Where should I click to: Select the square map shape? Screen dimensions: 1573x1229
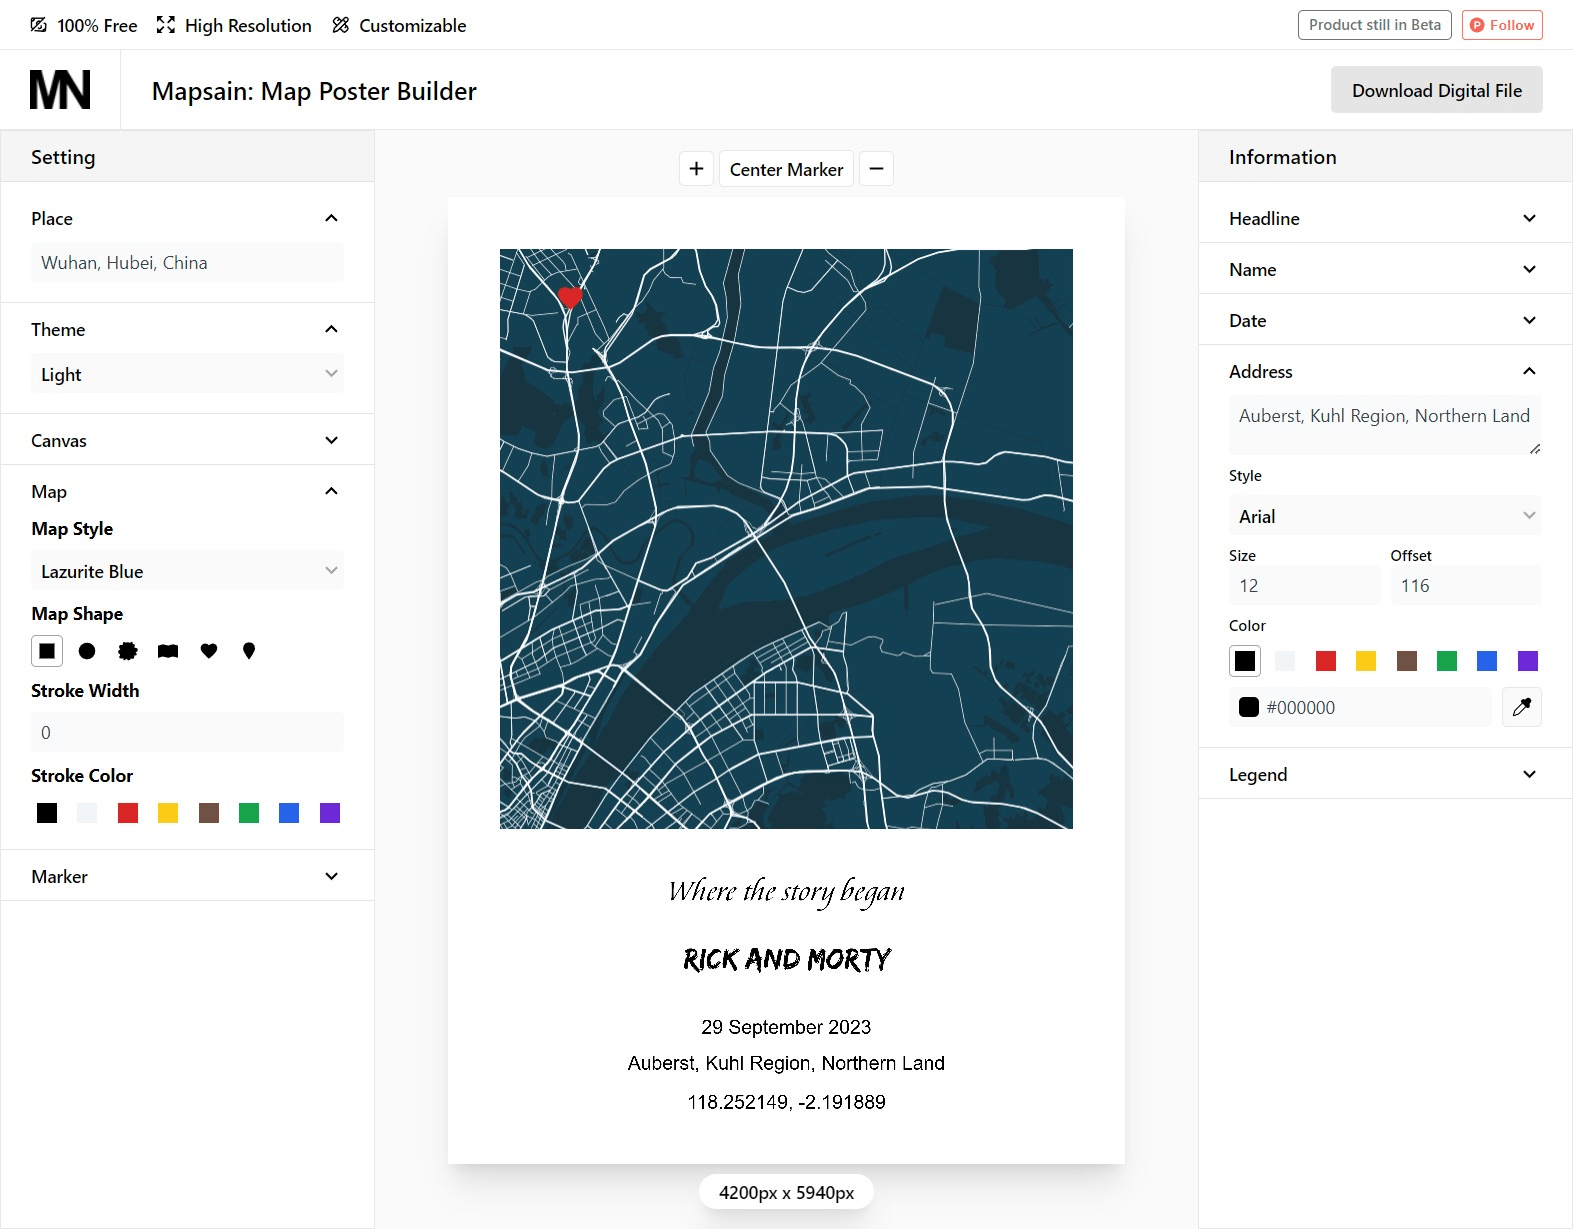pyautogui.click(x=47, y=651)
